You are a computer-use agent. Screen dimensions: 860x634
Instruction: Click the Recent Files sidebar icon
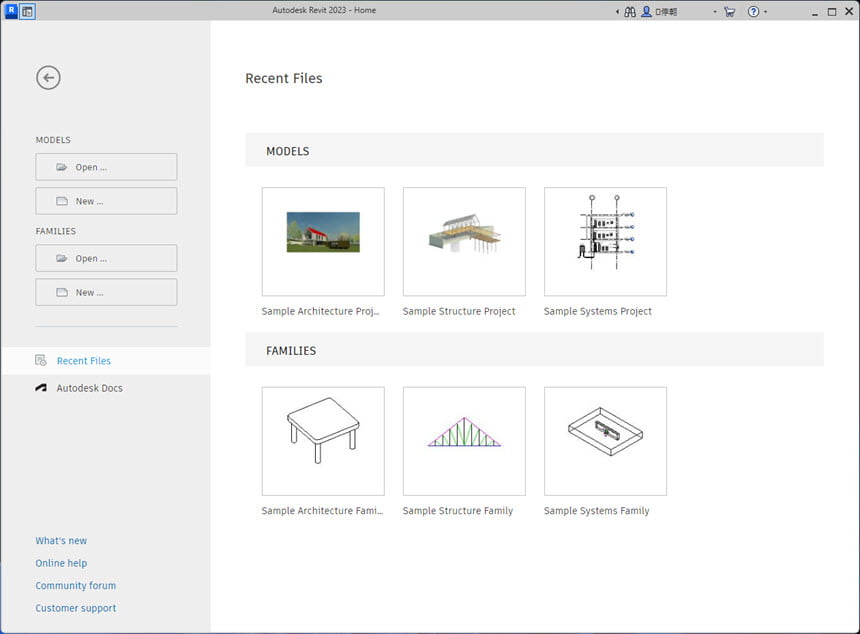(41, 360)
